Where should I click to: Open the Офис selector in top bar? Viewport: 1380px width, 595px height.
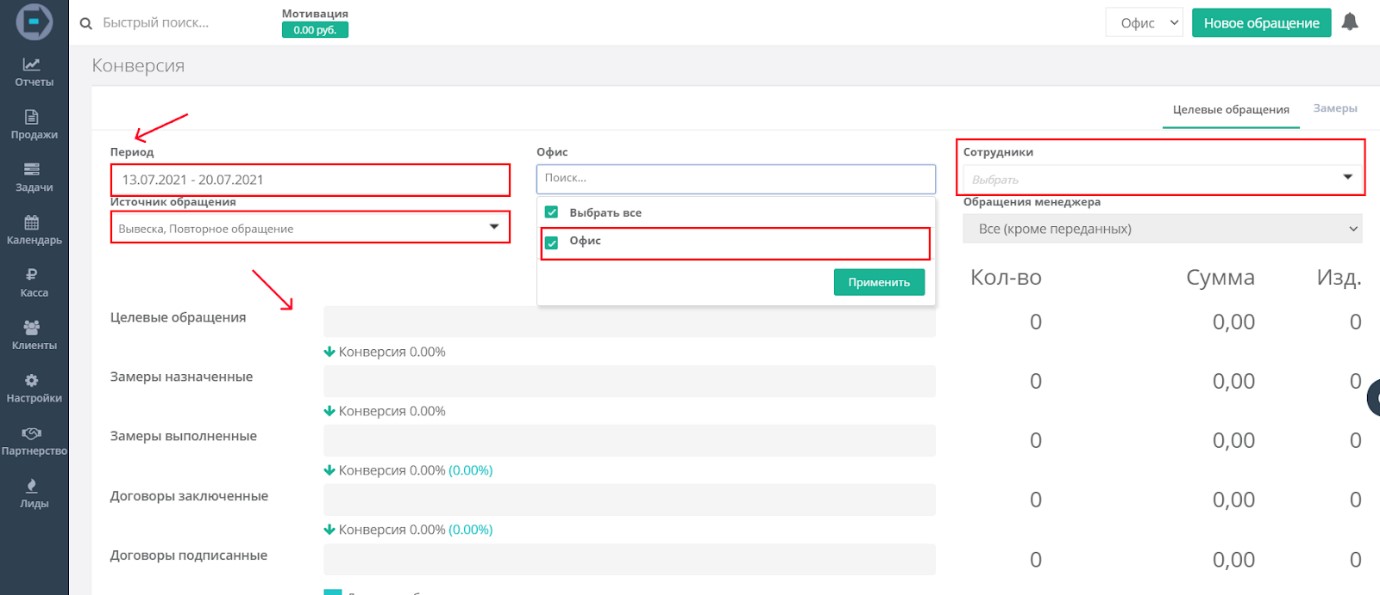point(1144,23)
